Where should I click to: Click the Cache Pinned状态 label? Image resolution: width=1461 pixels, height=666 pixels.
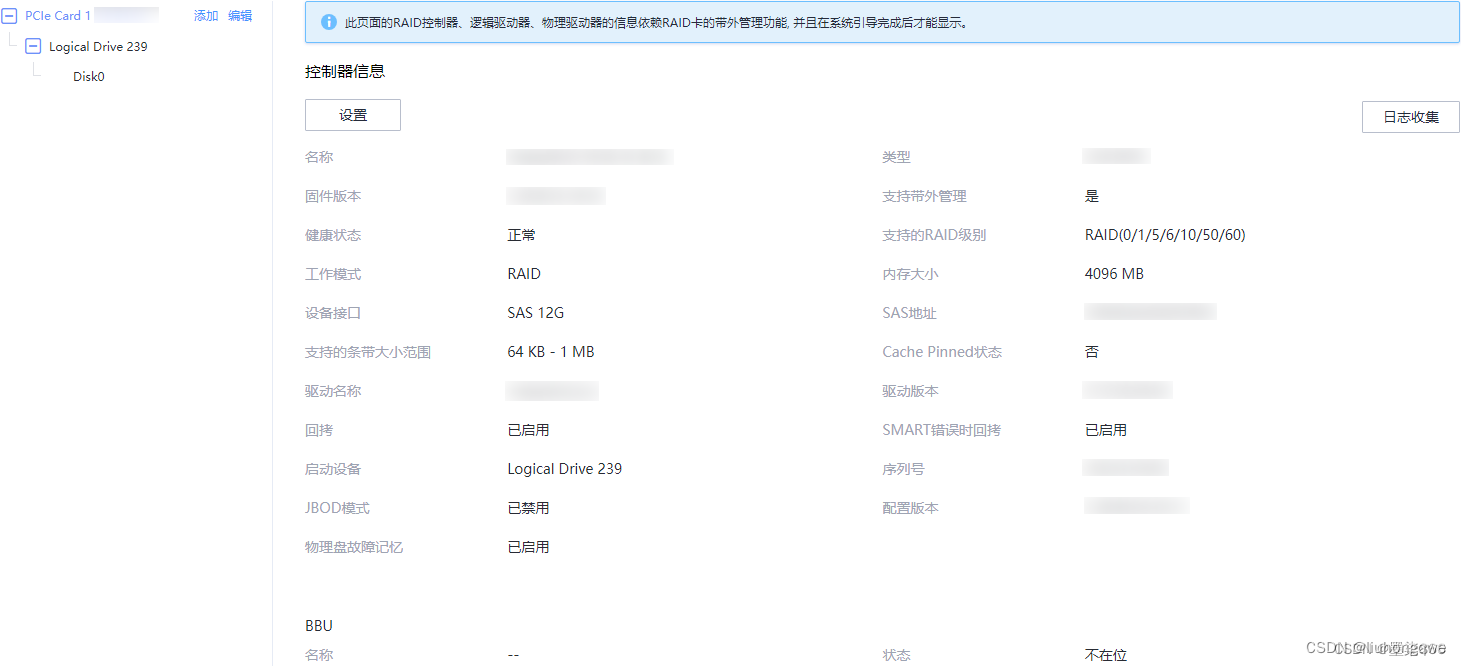click(942, 352)
